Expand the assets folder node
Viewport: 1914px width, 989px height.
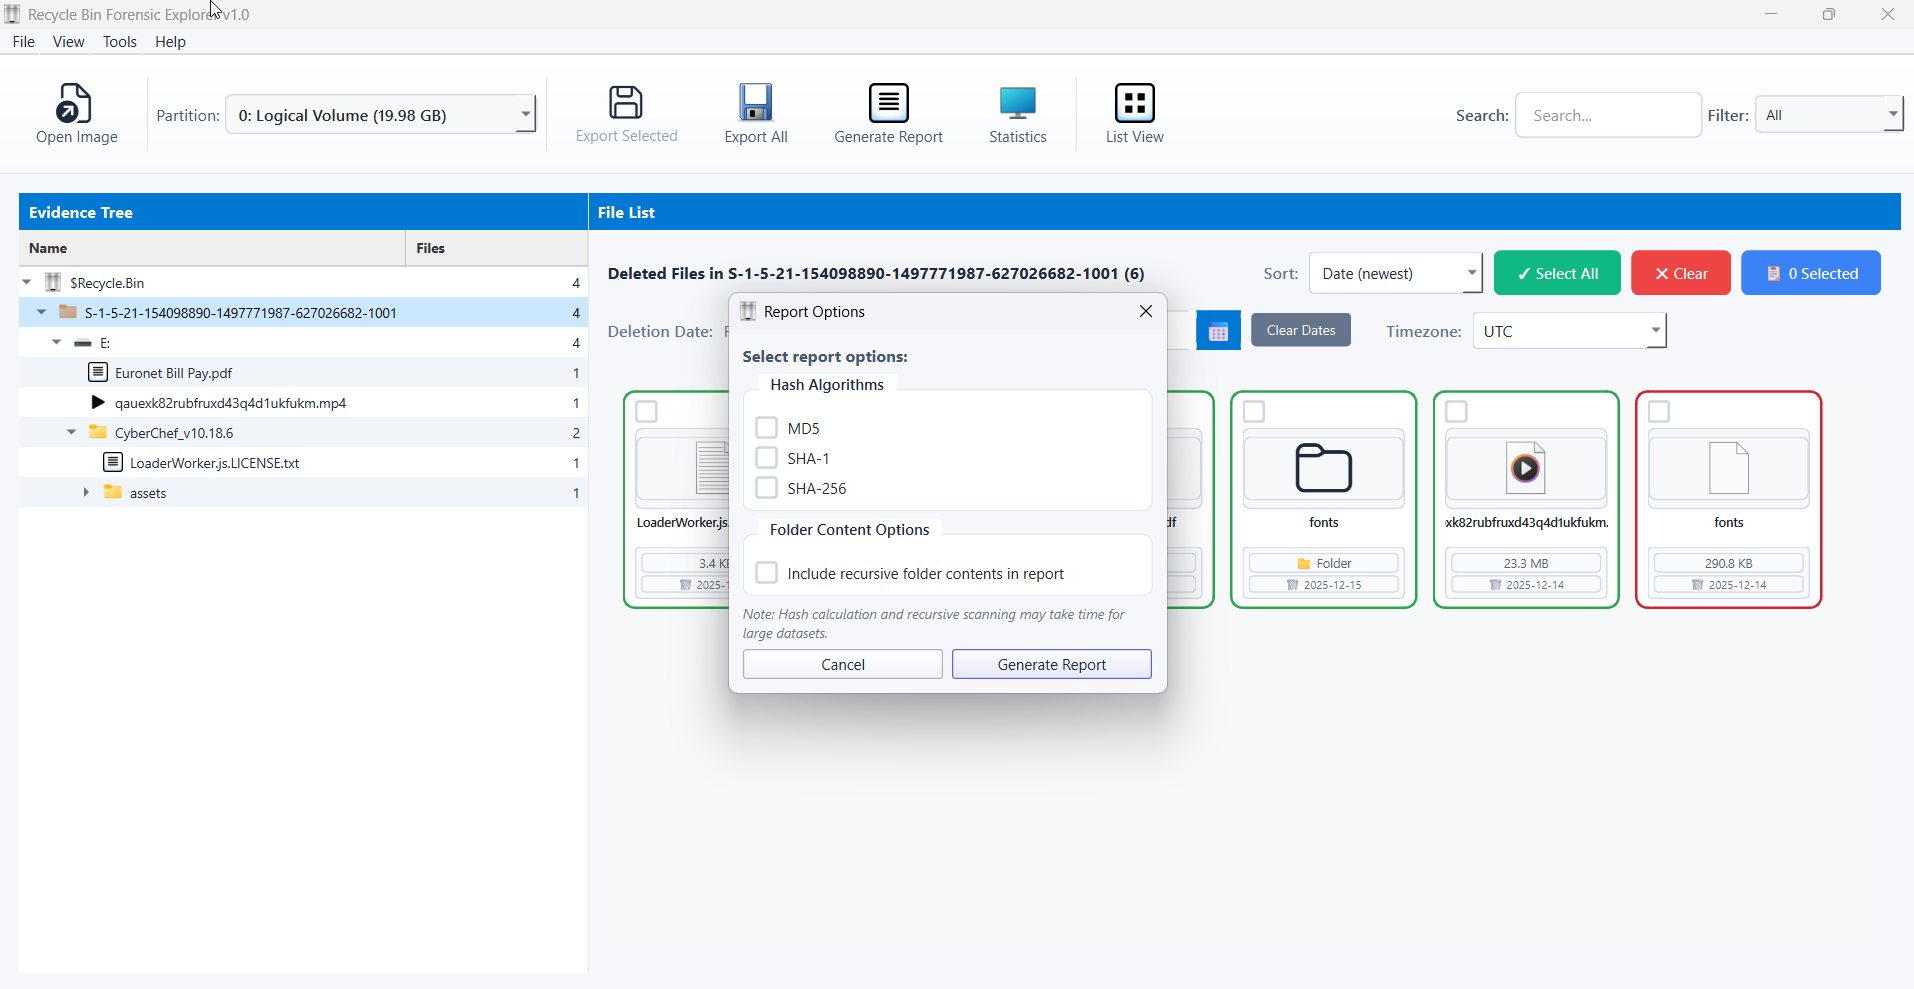[x=86, y=492]
